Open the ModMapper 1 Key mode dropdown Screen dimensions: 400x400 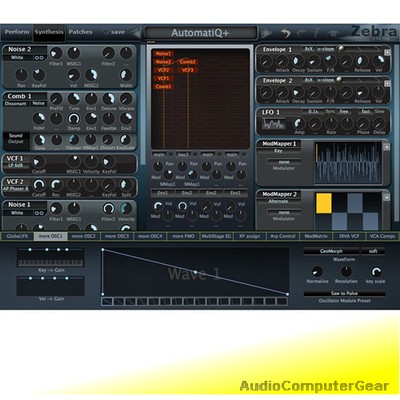pyautogui.click(x=278, y=151)
